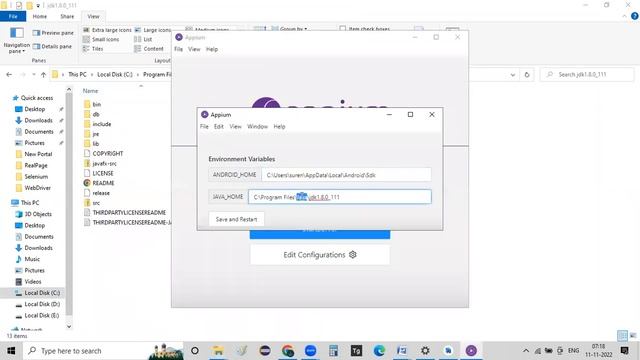The height and width of the screenshot is (360, 640).
Task: Select This PC in navigation tree
Action: (25, 203)
